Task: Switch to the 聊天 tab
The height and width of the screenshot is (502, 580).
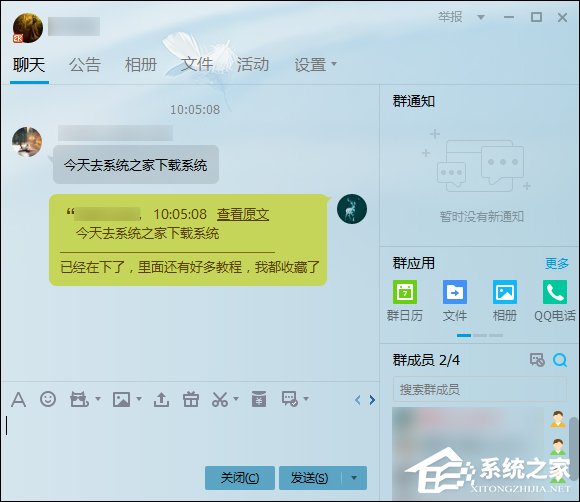Action: 29,65
